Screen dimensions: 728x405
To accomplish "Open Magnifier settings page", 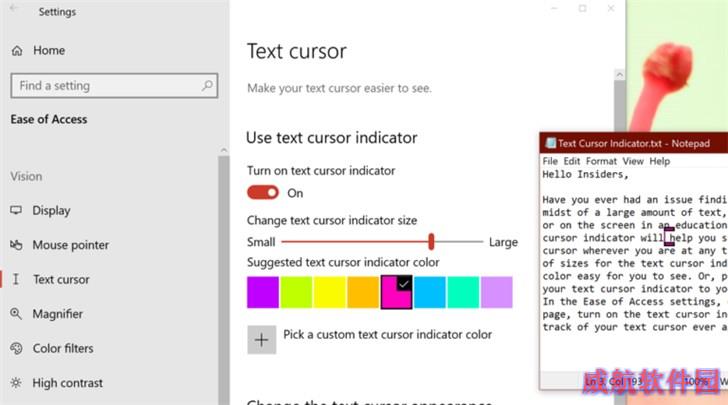I will [57, 314].
